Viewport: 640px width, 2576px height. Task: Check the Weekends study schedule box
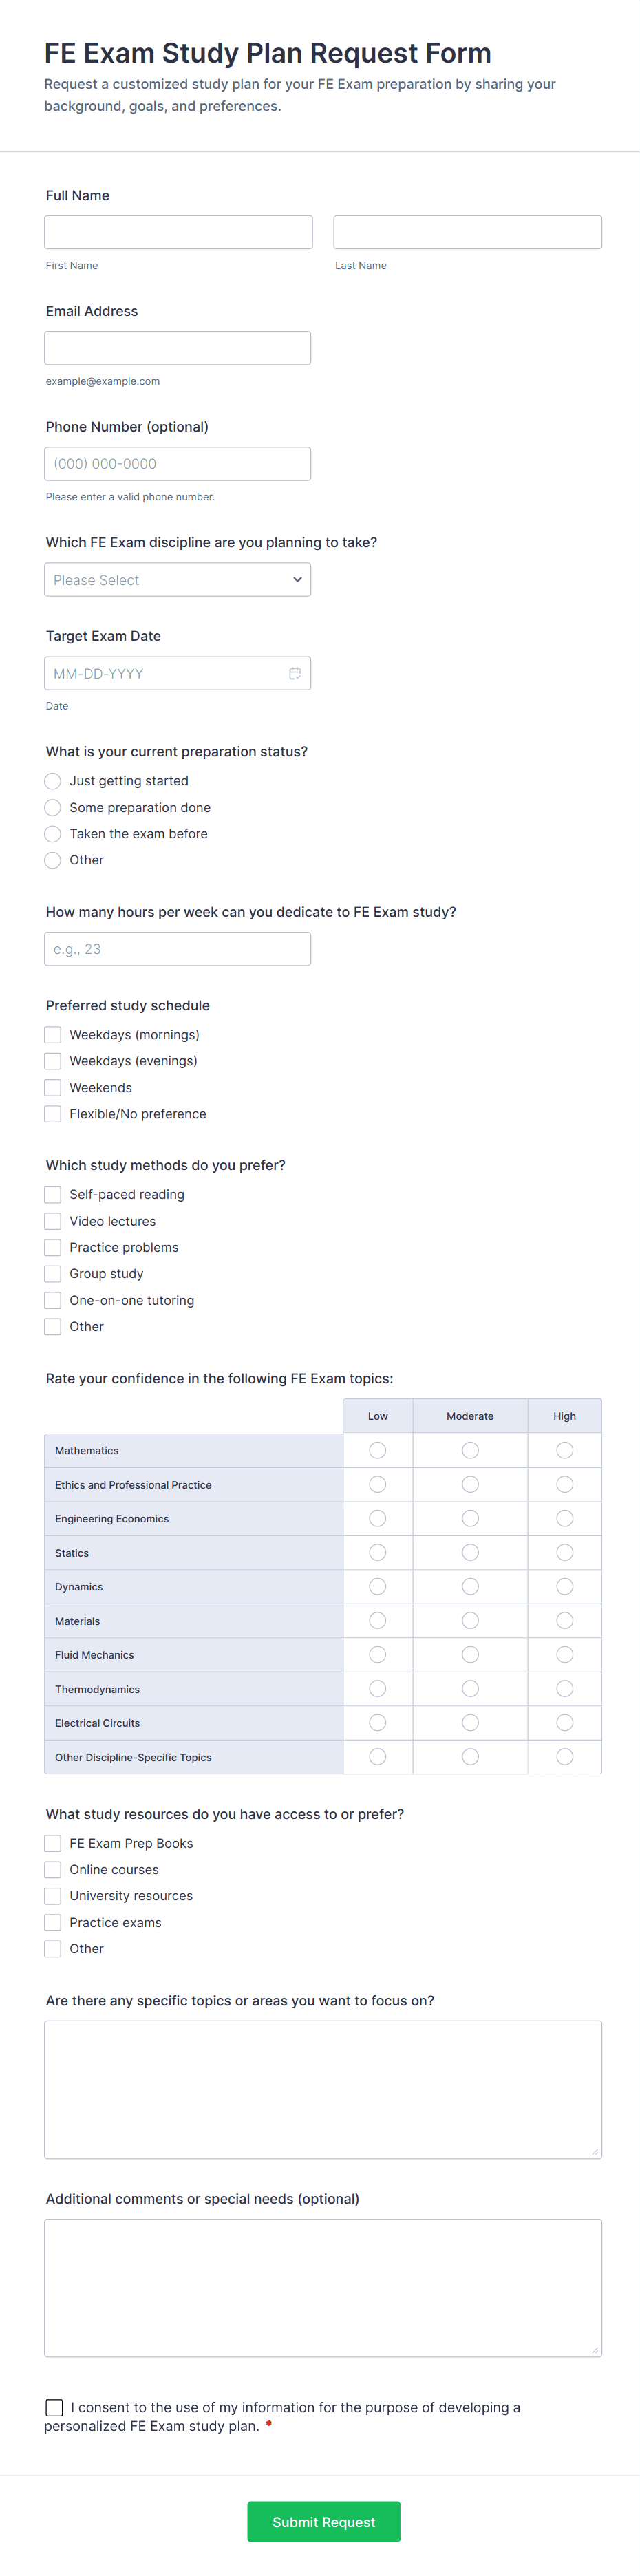(53, 1088)
